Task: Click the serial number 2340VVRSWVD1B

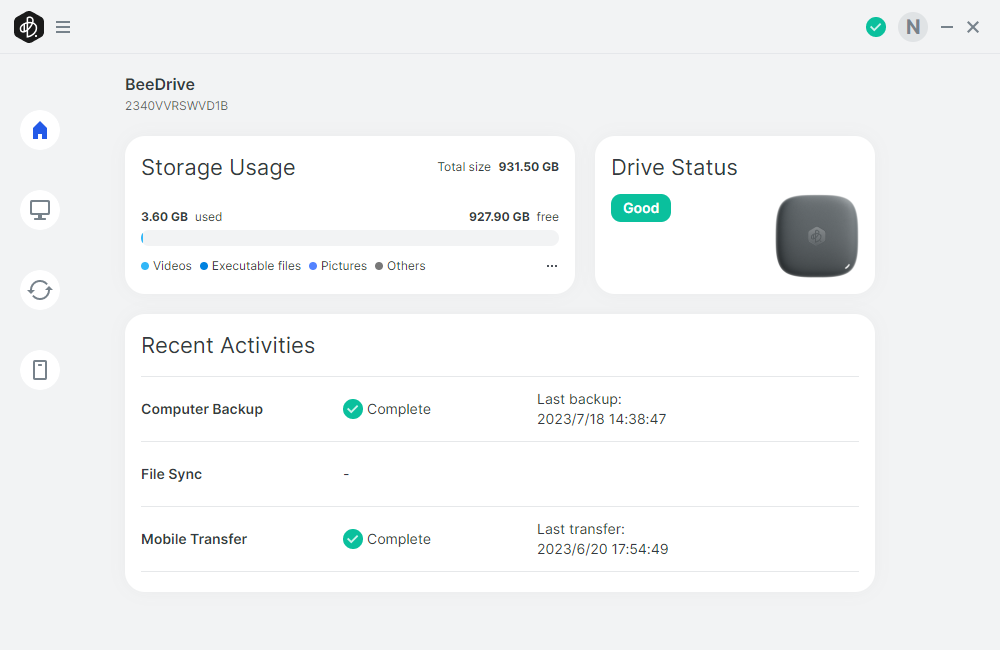Action: point(176,106)
